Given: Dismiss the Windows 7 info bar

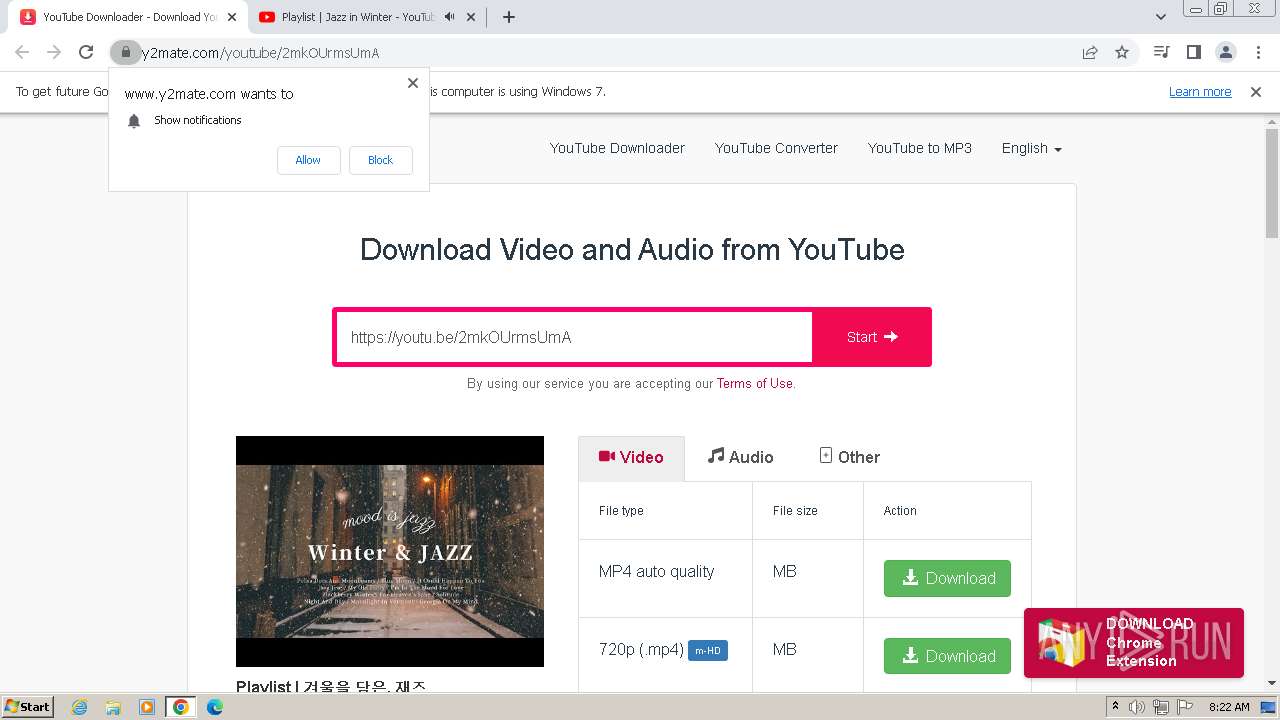Looking at the screenshot, I should coord(1256,91).
